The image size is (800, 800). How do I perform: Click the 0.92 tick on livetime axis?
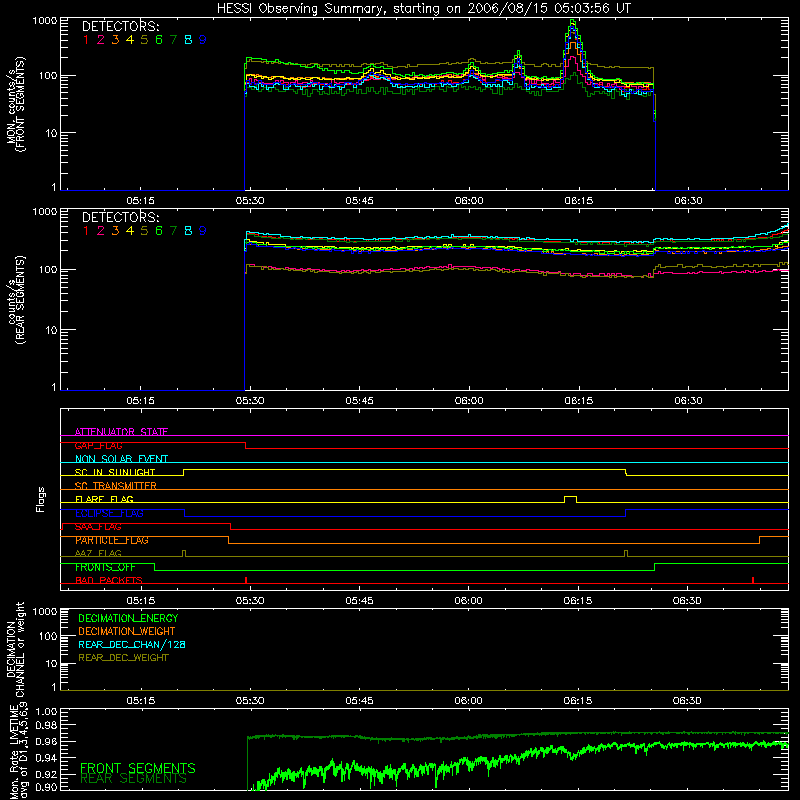point(46,774)
